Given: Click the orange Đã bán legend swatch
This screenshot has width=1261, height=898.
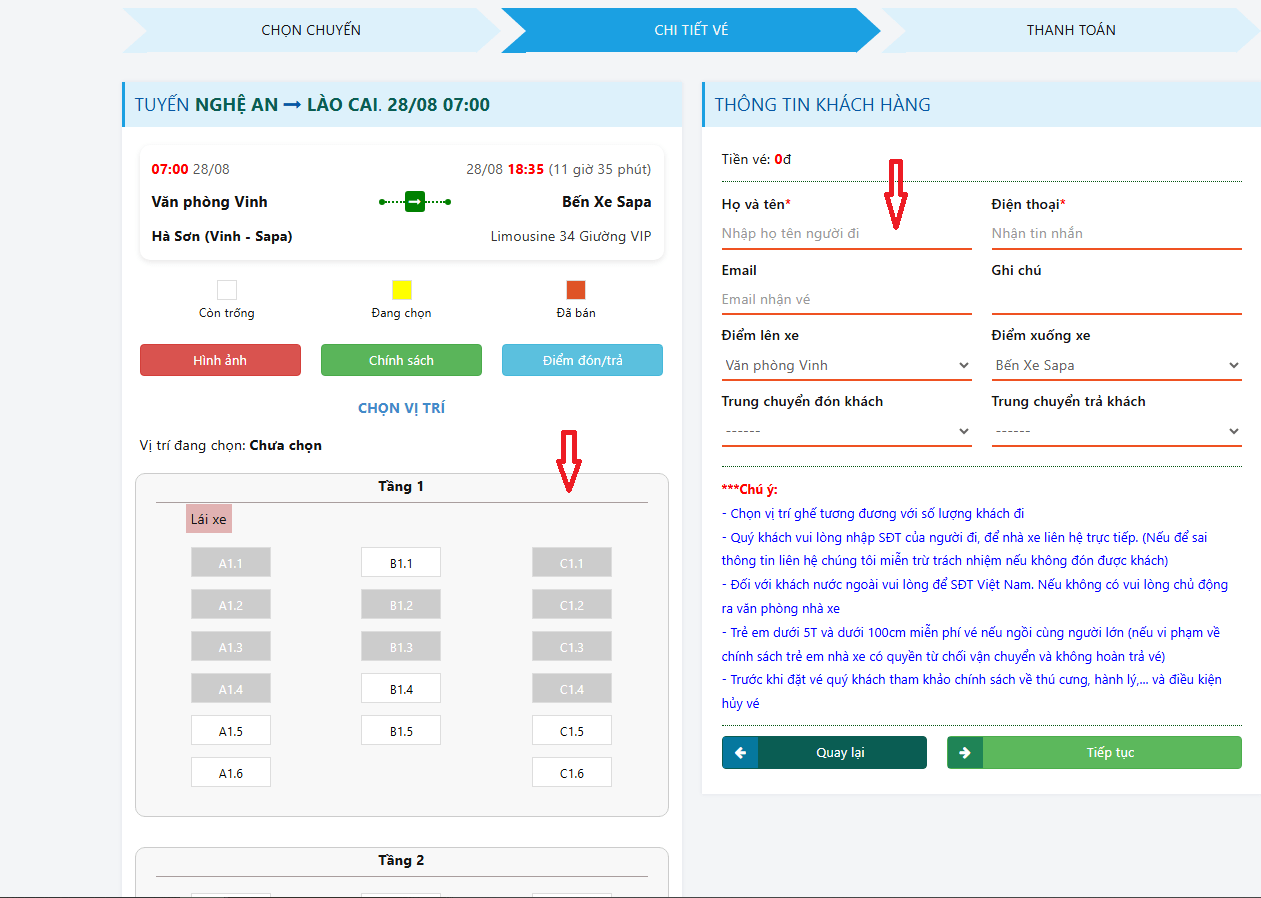Looking at the screenshot, I should tap(576, 290).
